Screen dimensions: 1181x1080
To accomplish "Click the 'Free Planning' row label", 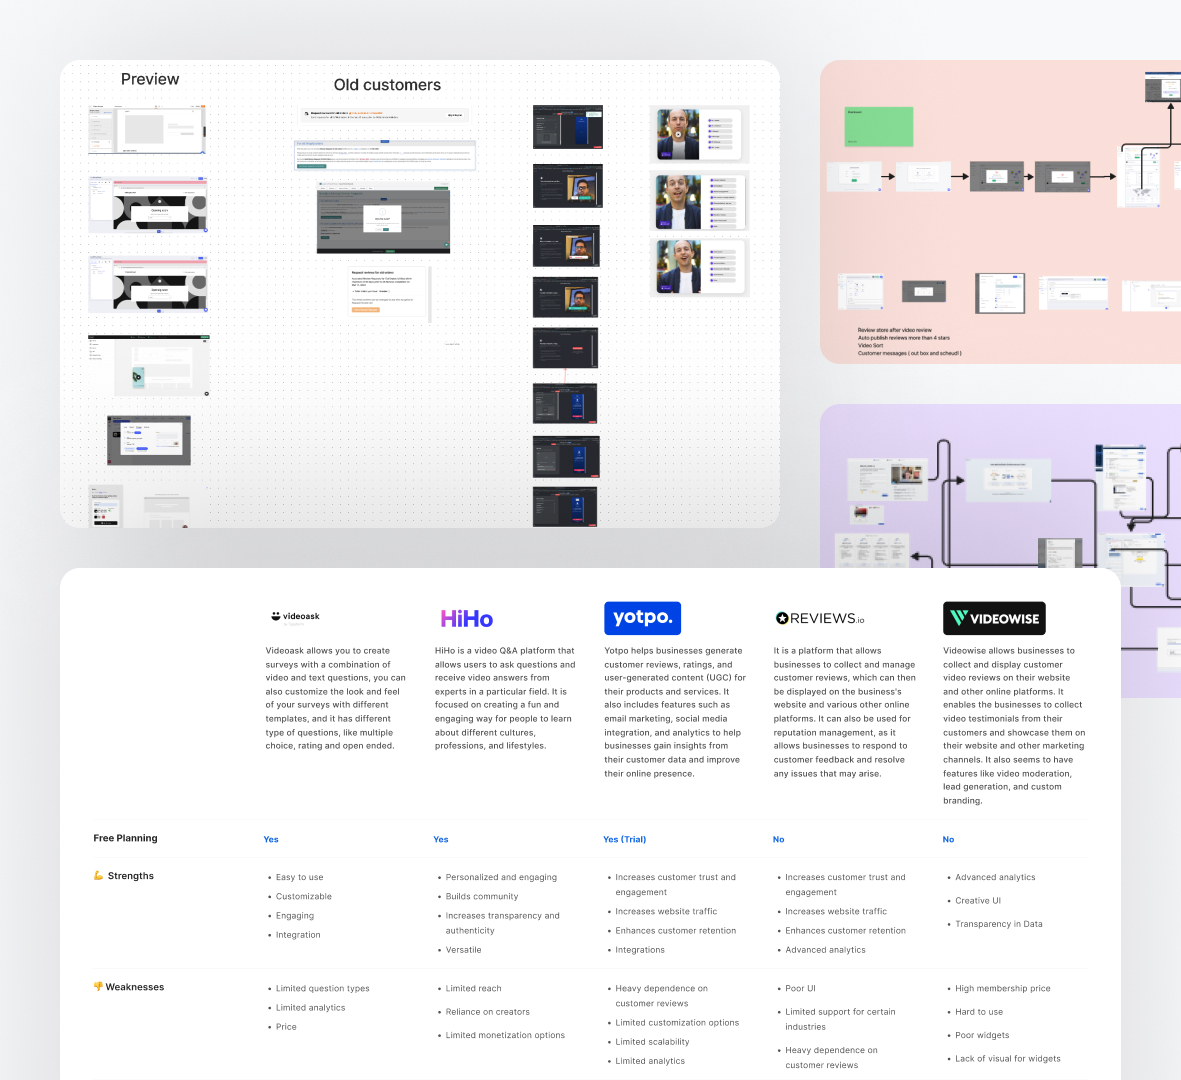I will point(125,838).
